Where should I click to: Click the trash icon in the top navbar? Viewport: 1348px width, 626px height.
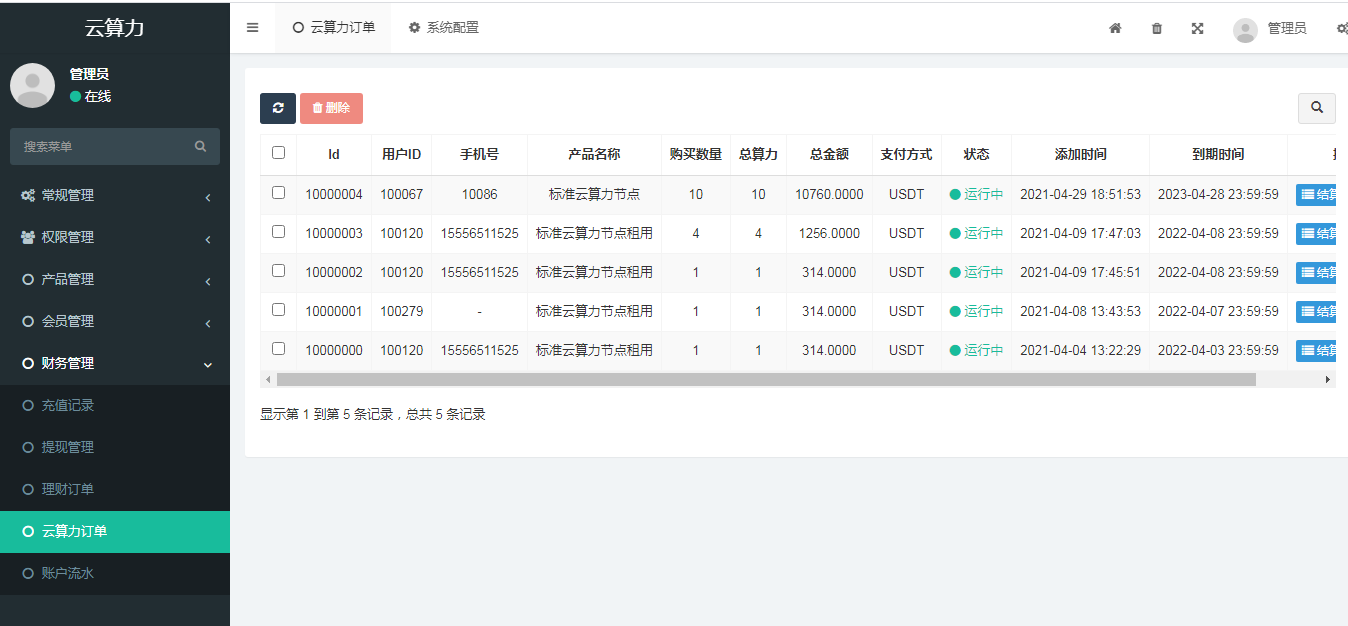1156,29
